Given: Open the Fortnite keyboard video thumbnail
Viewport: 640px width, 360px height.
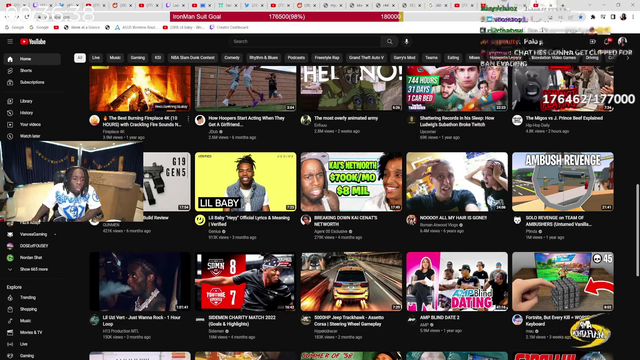Looking at the screenshot, I should pyautogui.click(x=563, y=282).
